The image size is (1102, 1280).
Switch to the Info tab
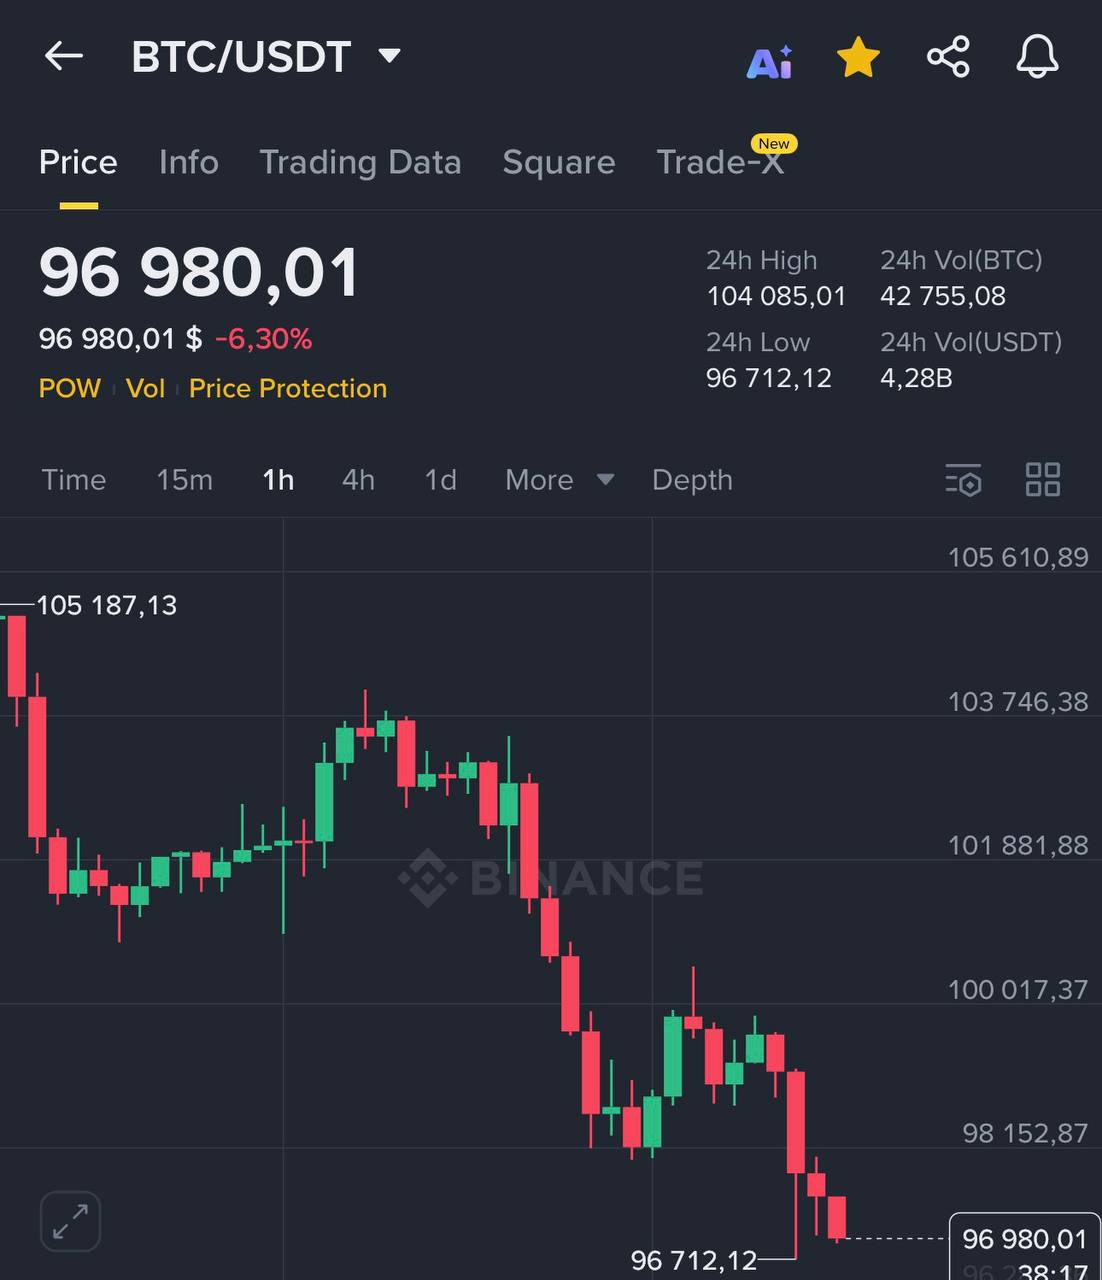click(188, 162)
